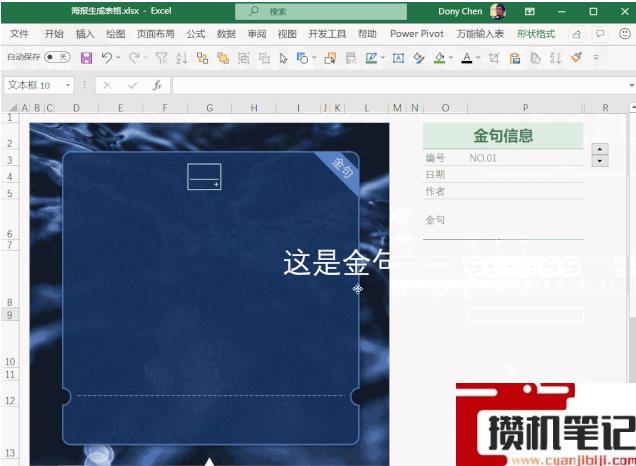
Task: Open the Comments speech bubble icon
Action: point(599,34)
